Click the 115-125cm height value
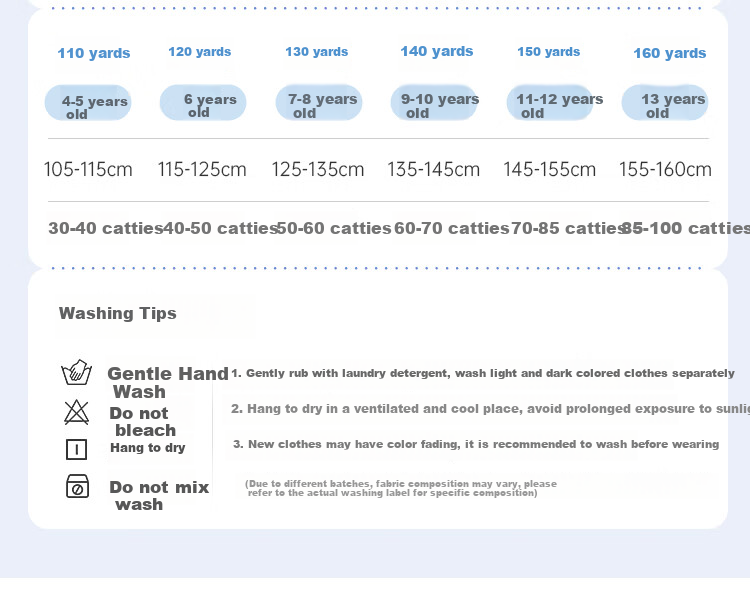Screen dimensions: 750x591 [202, 169]
